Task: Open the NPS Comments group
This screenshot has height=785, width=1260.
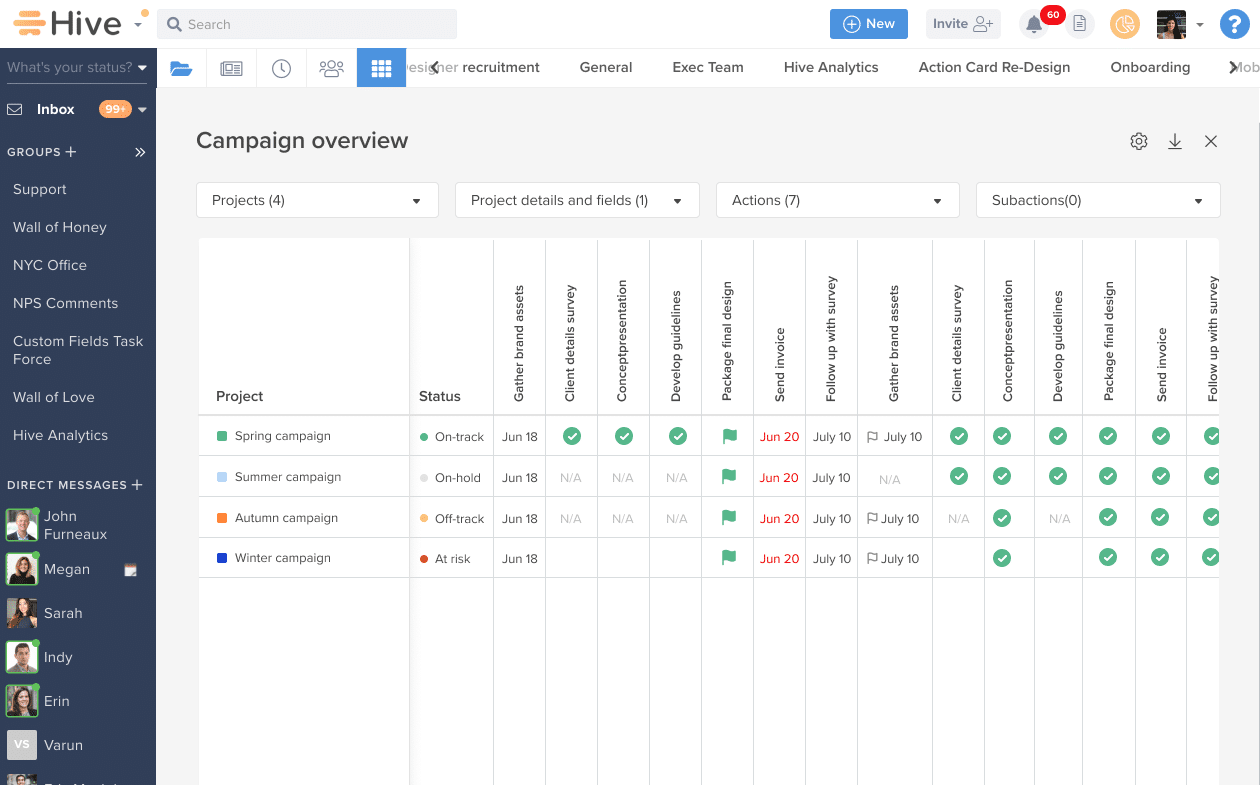Action: click(x=65, y=303)
